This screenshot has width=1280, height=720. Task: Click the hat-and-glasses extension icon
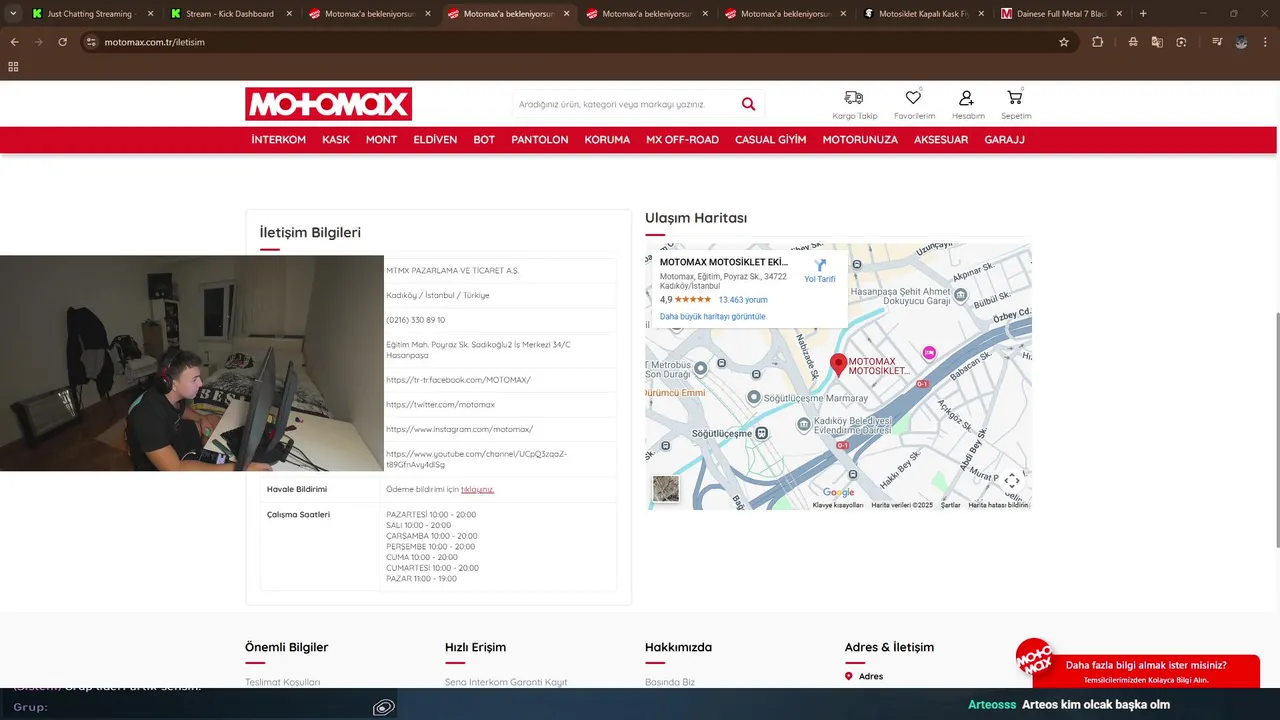1133,42
